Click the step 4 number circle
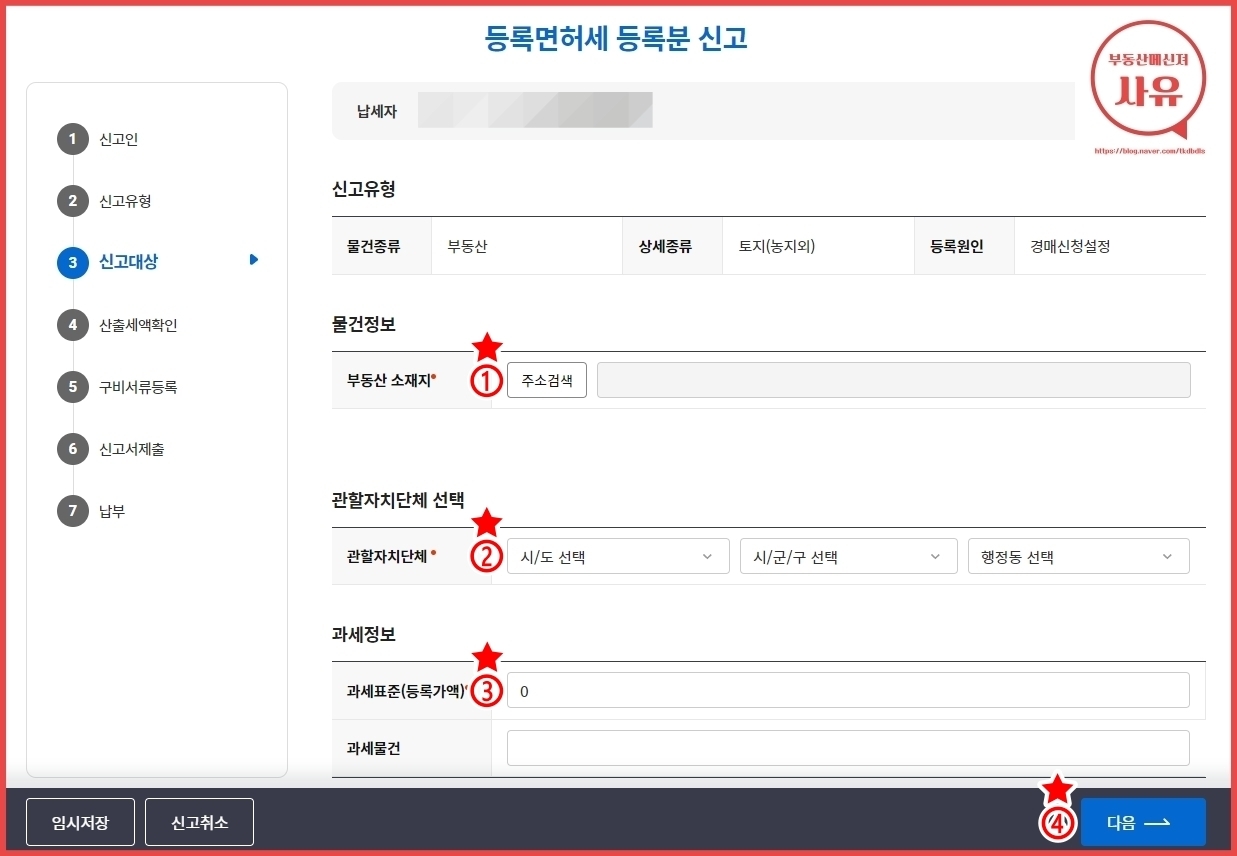The width and height of the screenshot is (1237, 856). click(x=73, y=325)
